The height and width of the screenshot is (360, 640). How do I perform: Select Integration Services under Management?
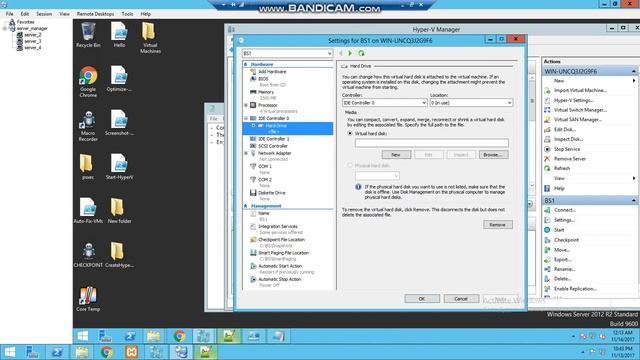pos(278,226)
